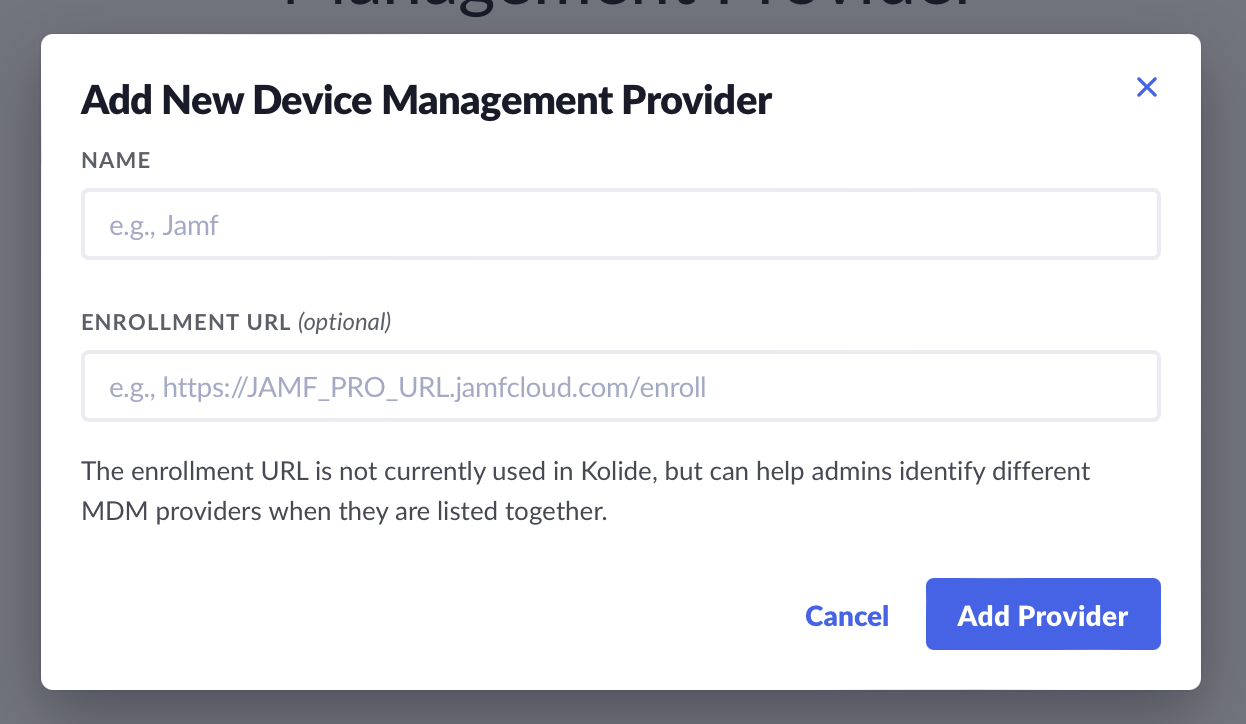Viewport: 1246px width, 724px height.
Task: Click the dialog title heading text
Action: 426,100
